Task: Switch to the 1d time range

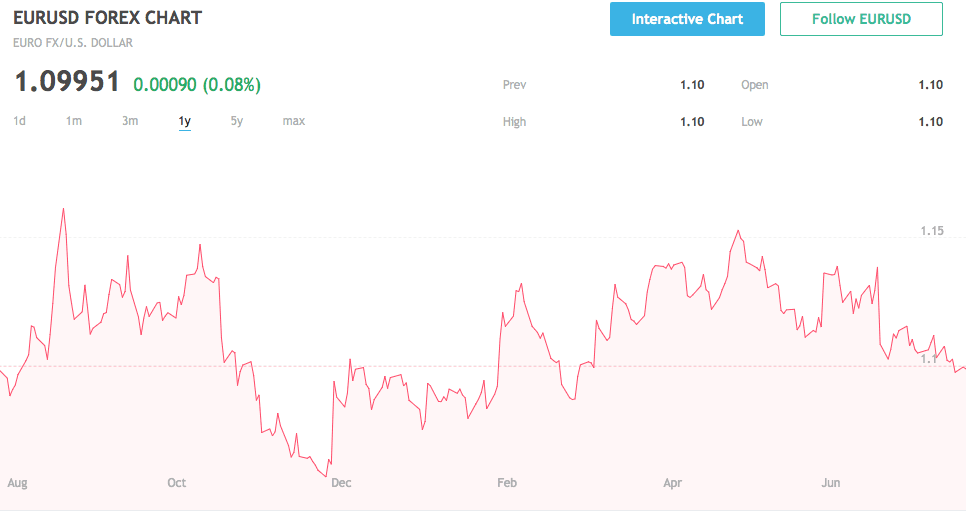Action: (x=19, y=121)
